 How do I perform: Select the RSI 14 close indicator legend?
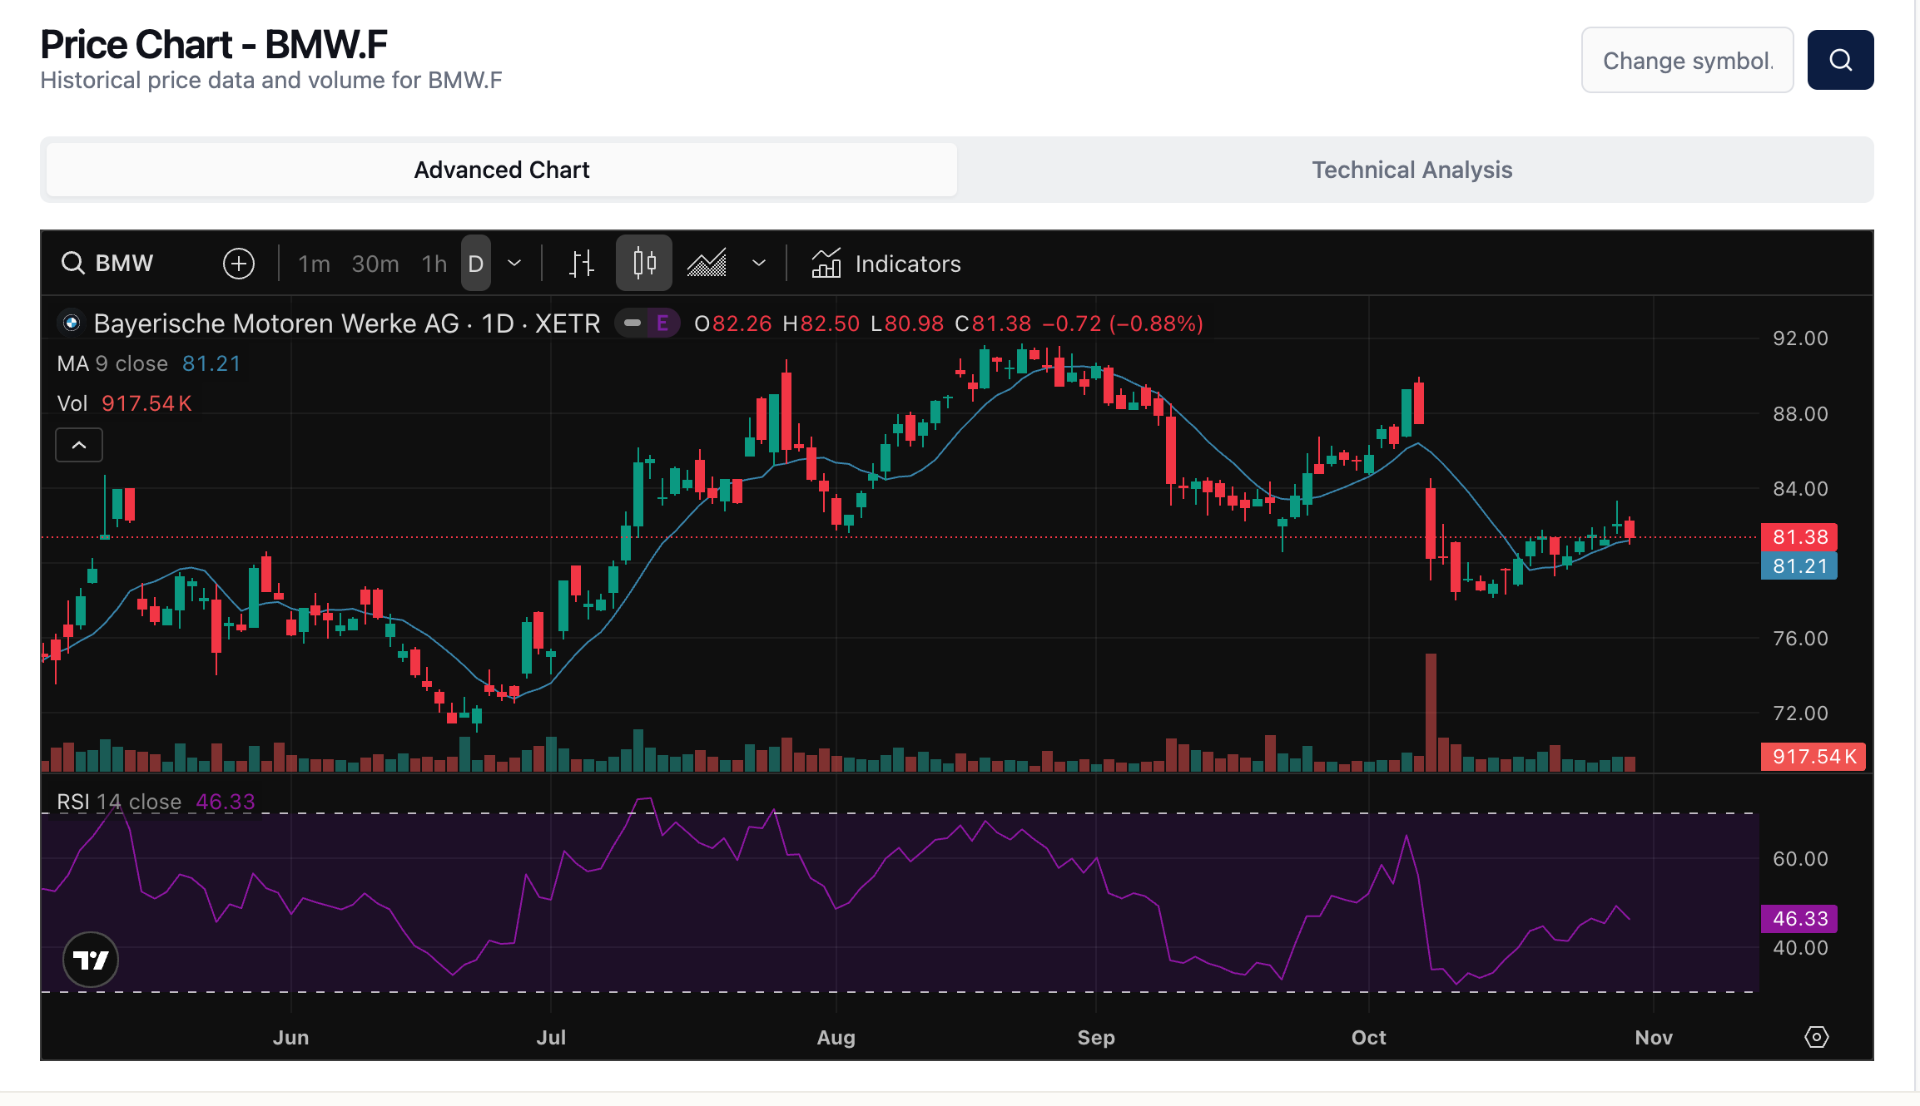[x=156, y=802]
